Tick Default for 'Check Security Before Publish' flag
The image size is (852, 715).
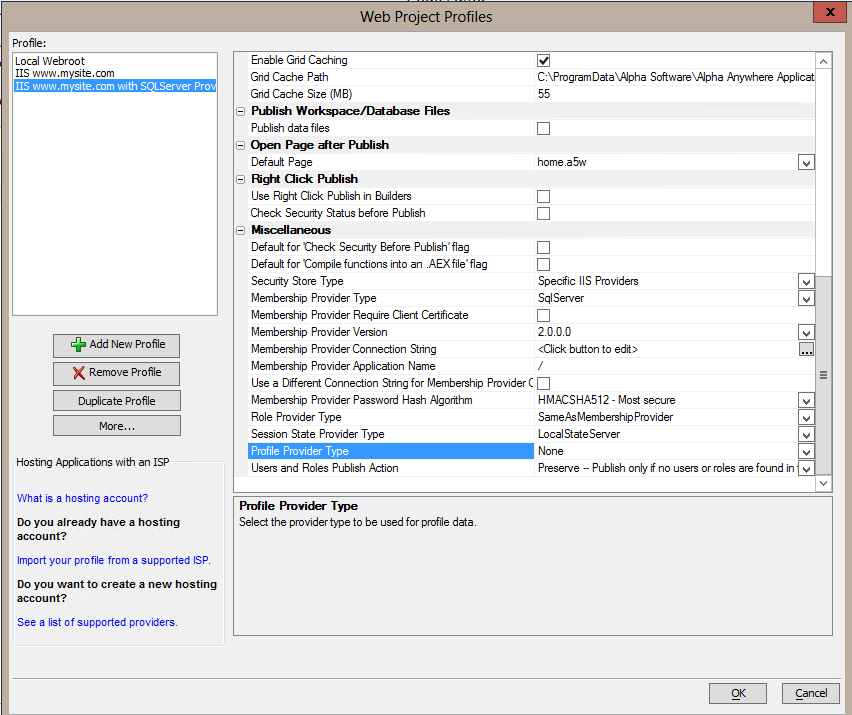[x=543, y=247]
